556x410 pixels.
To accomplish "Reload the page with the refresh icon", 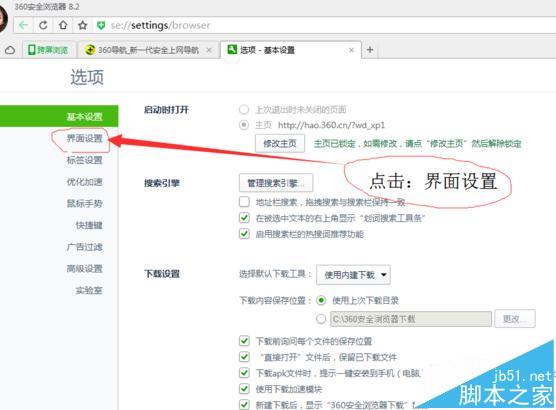I will (43, 25).
